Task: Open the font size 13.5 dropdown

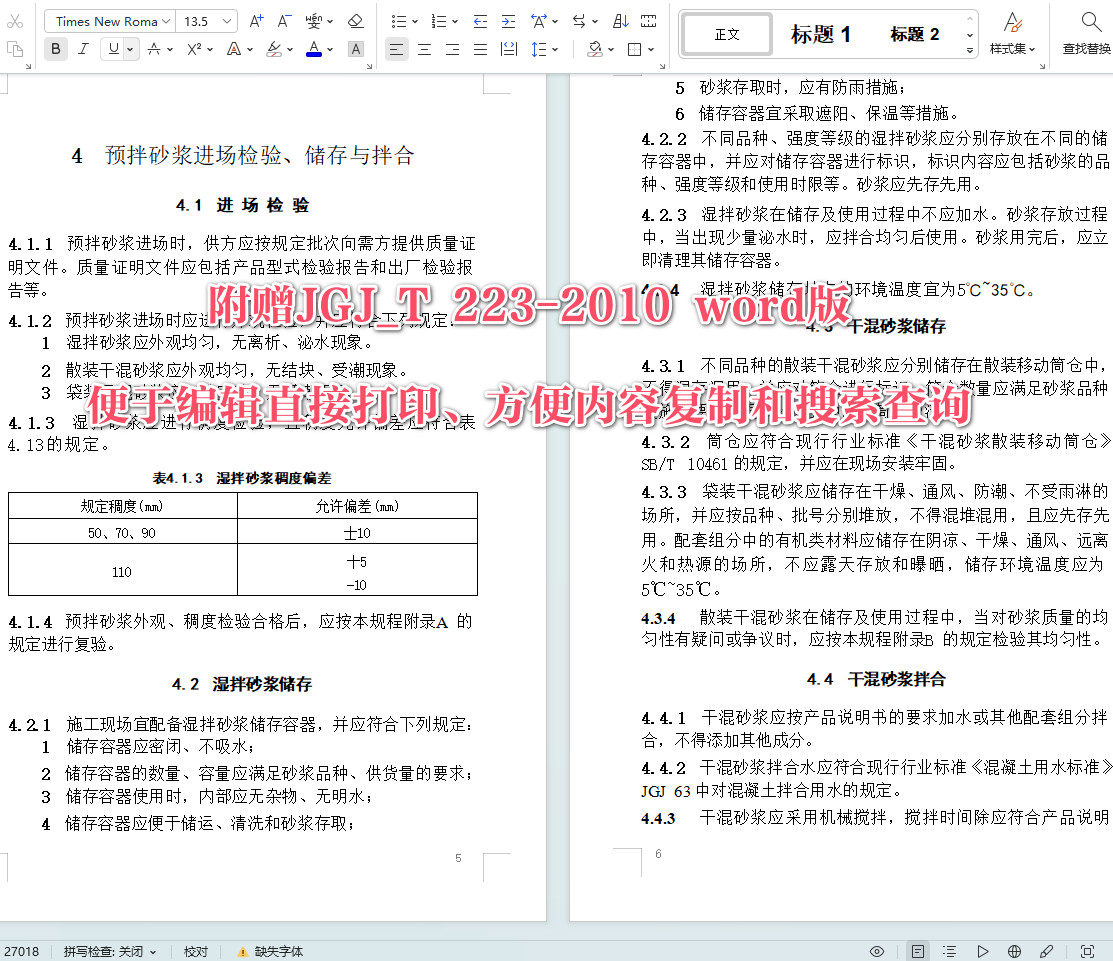Action: (203, 20)
